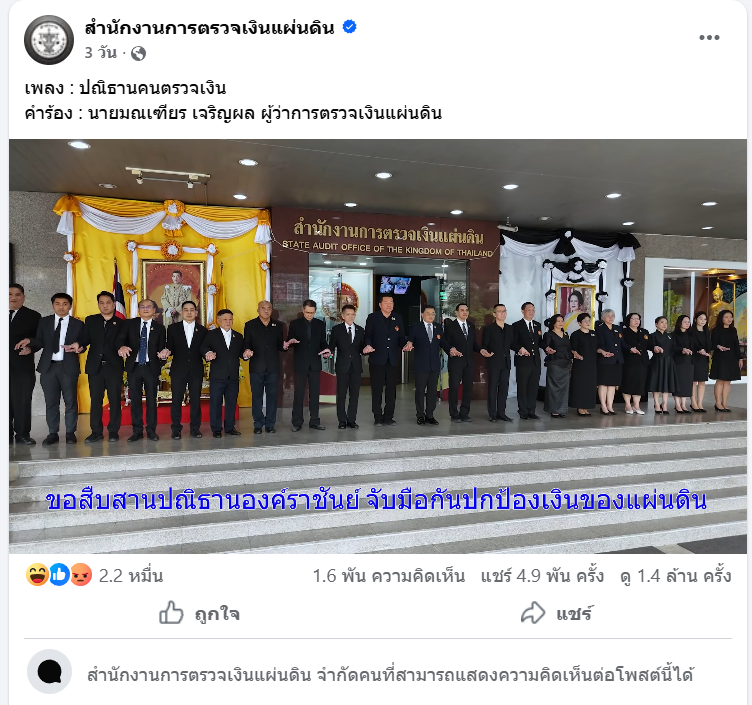Click the angry reaction emoji icon
The image size is (752, 705).
(x=81, y=575)
